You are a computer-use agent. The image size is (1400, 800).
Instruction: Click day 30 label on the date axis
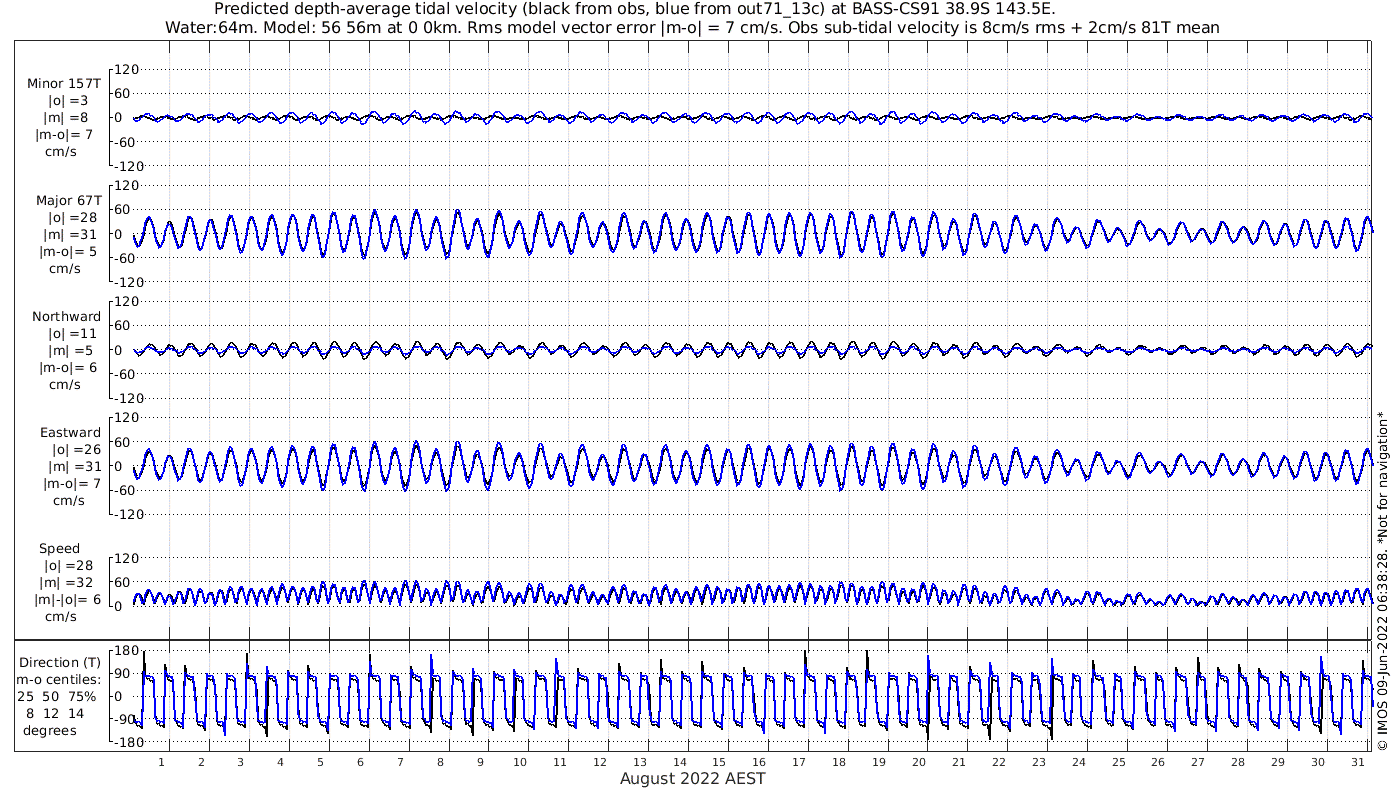(1318, 762)
